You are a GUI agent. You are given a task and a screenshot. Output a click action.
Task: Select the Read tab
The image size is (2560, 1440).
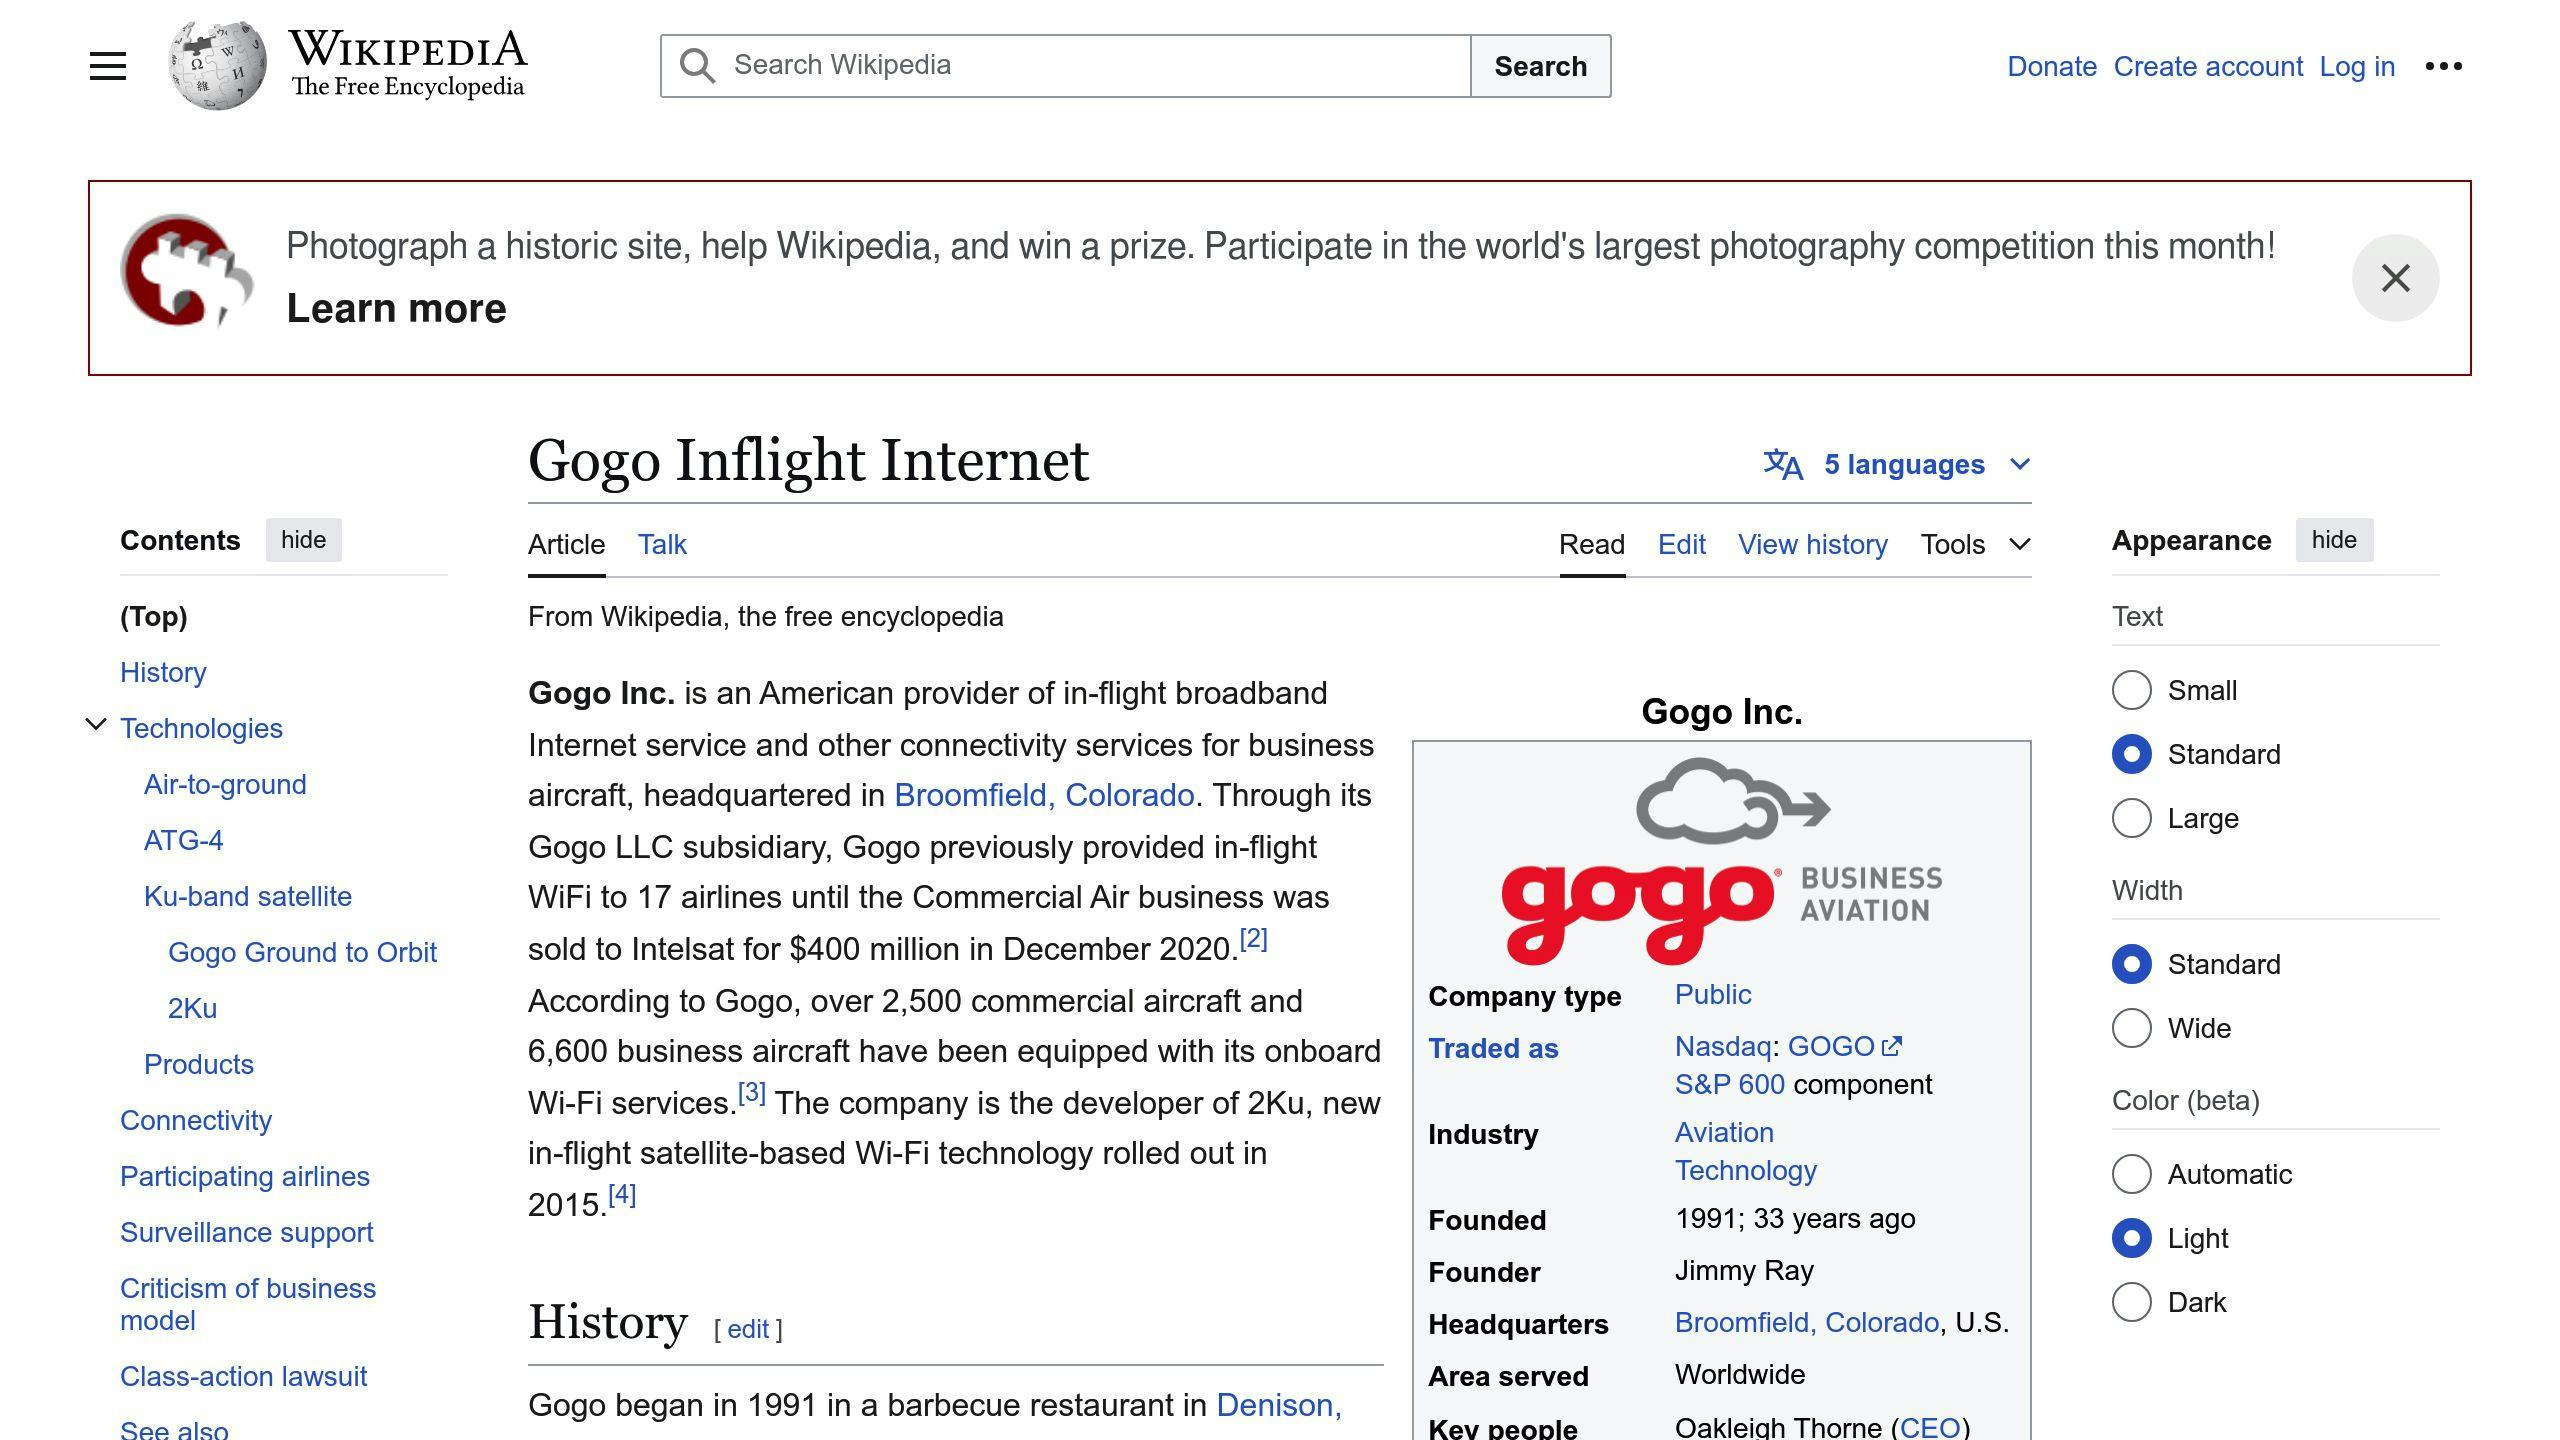1592,544
